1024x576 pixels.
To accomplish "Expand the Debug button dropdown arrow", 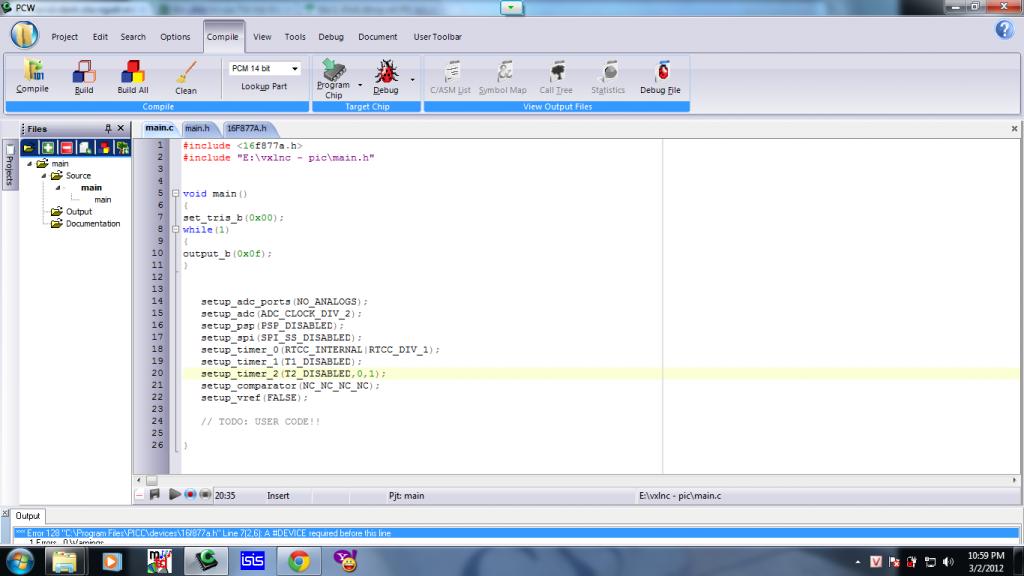I will tap(412, 80).
